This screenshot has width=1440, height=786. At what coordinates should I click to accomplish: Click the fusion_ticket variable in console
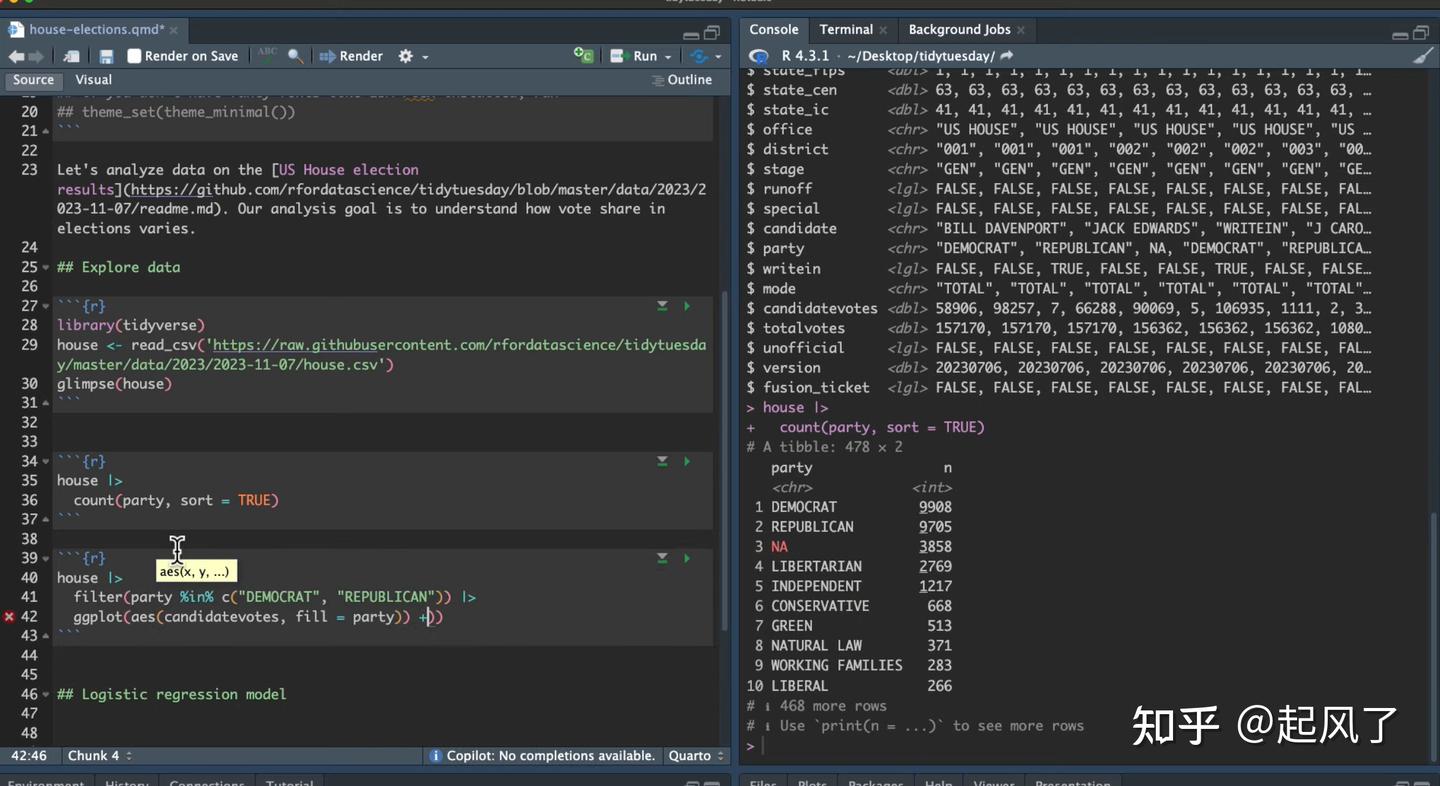816,387
